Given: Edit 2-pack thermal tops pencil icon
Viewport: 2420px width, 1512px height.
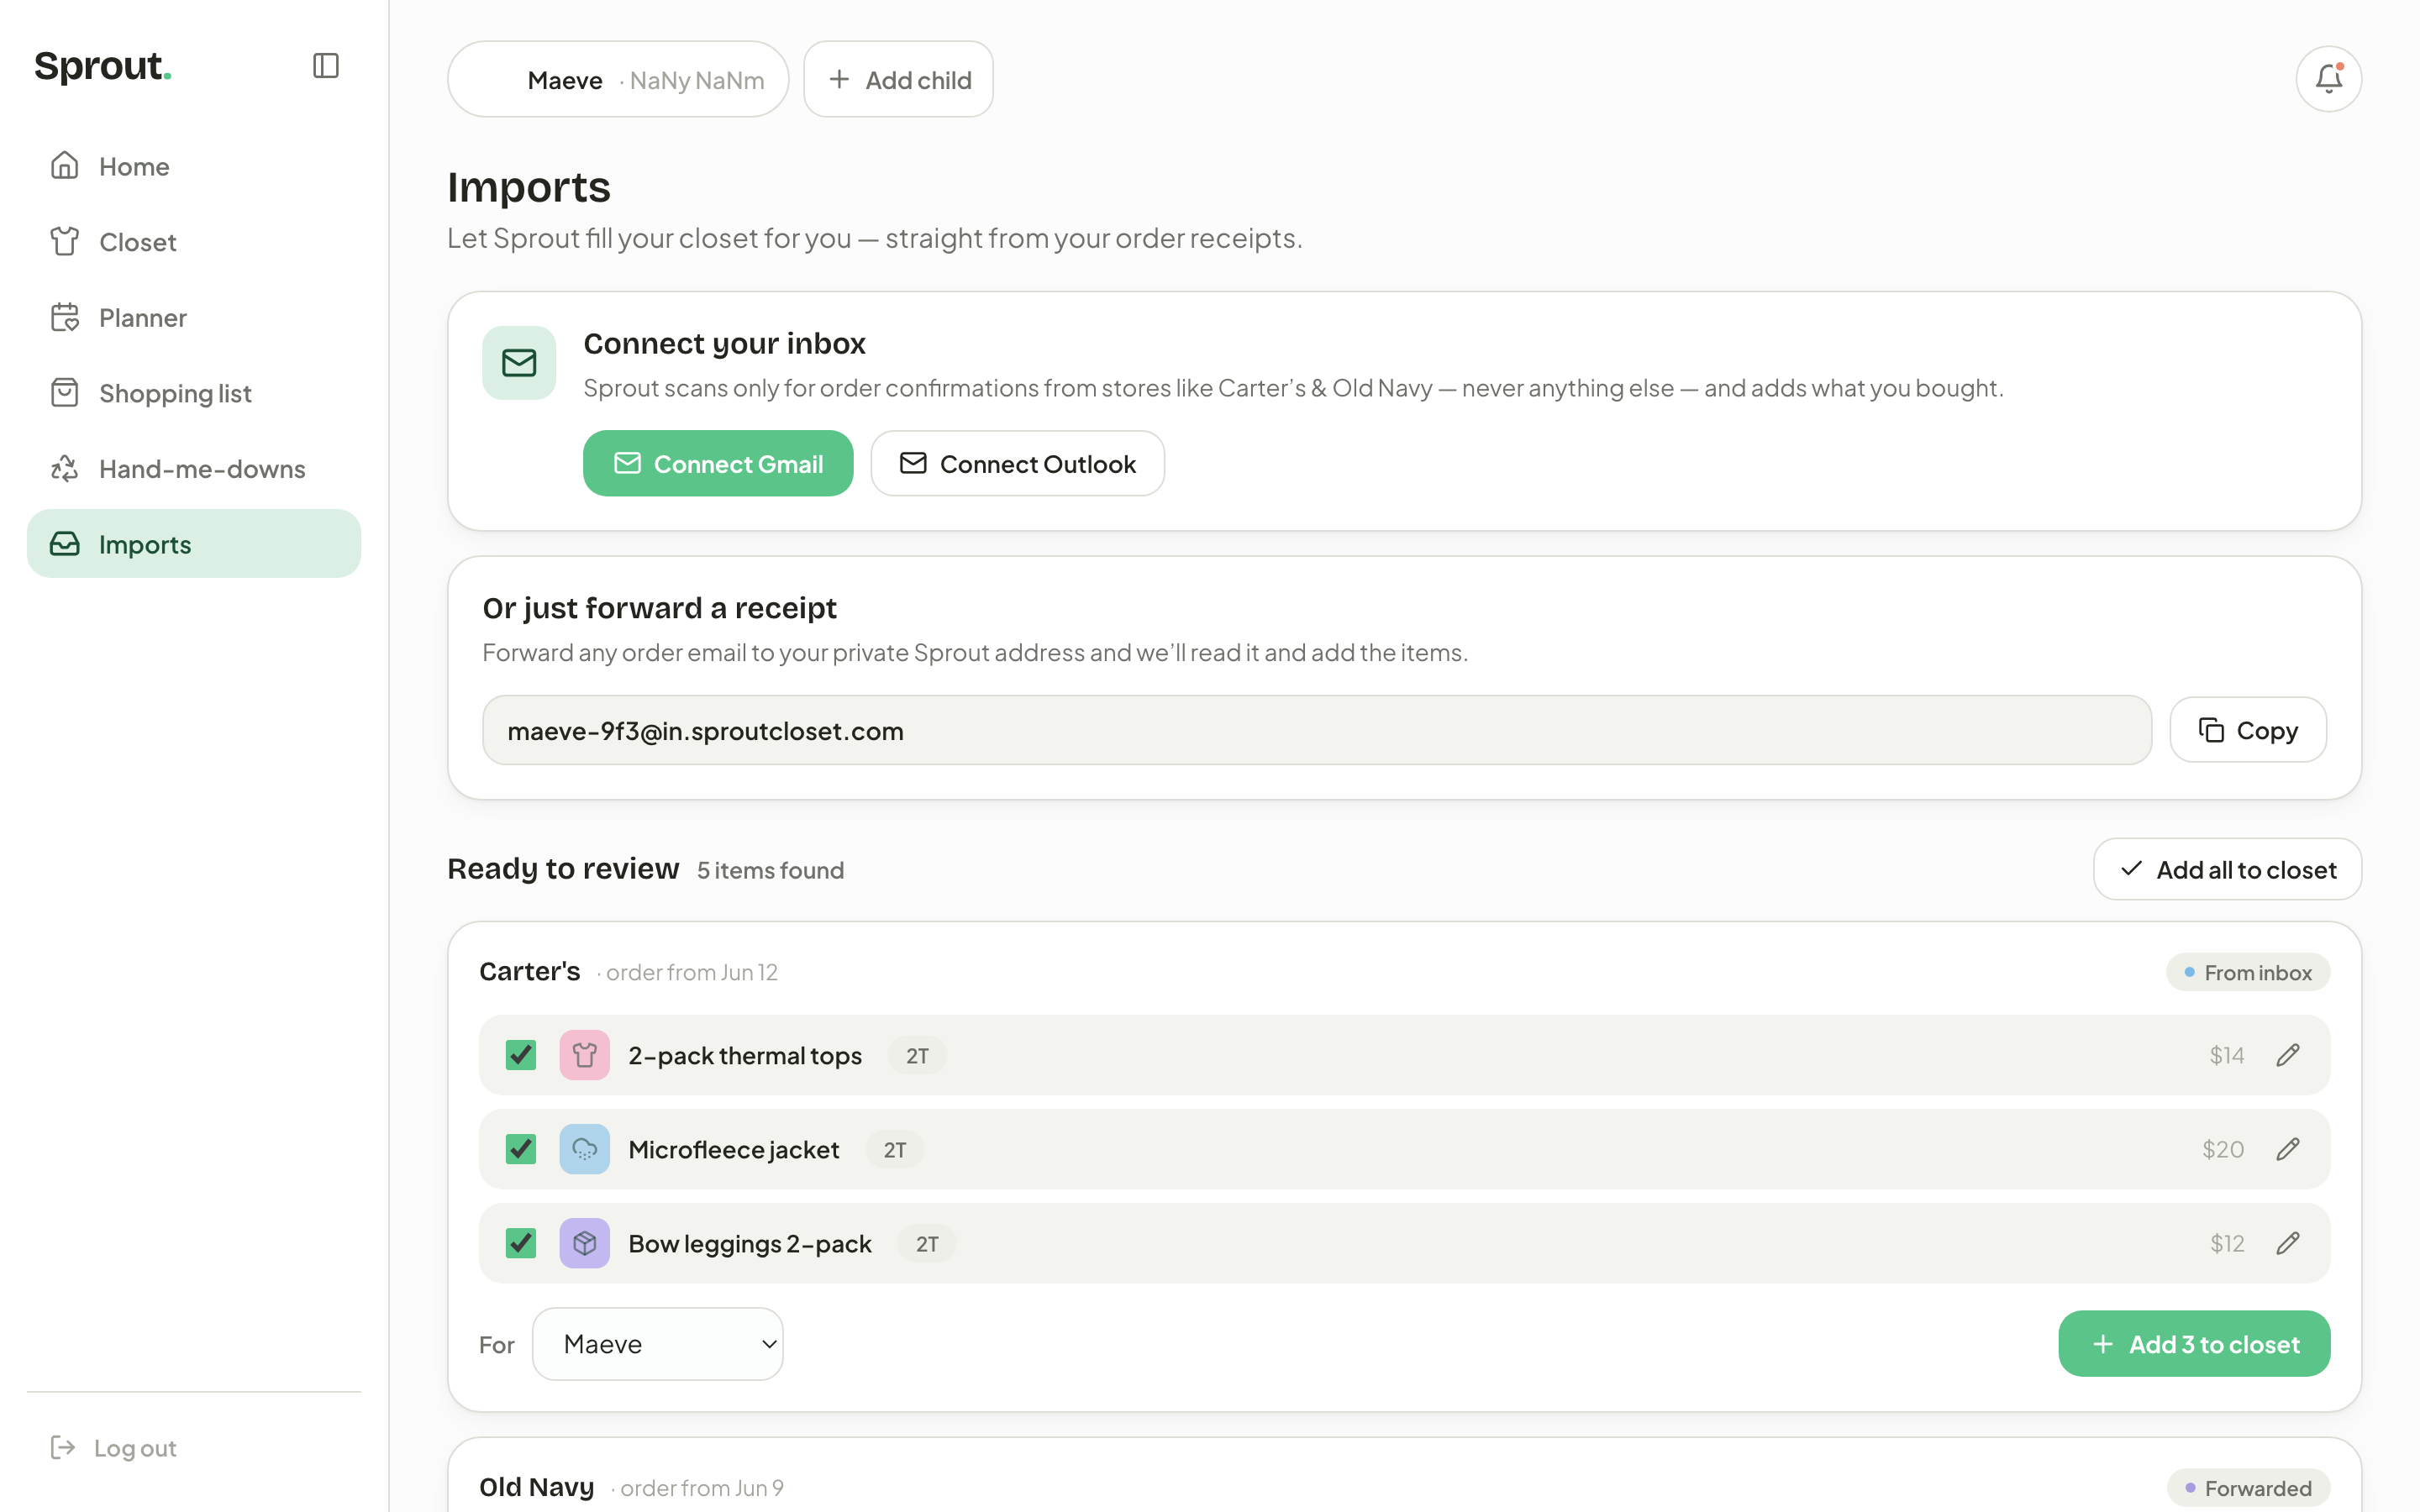Looking at the screenshot, I should pos(2288,1055).
